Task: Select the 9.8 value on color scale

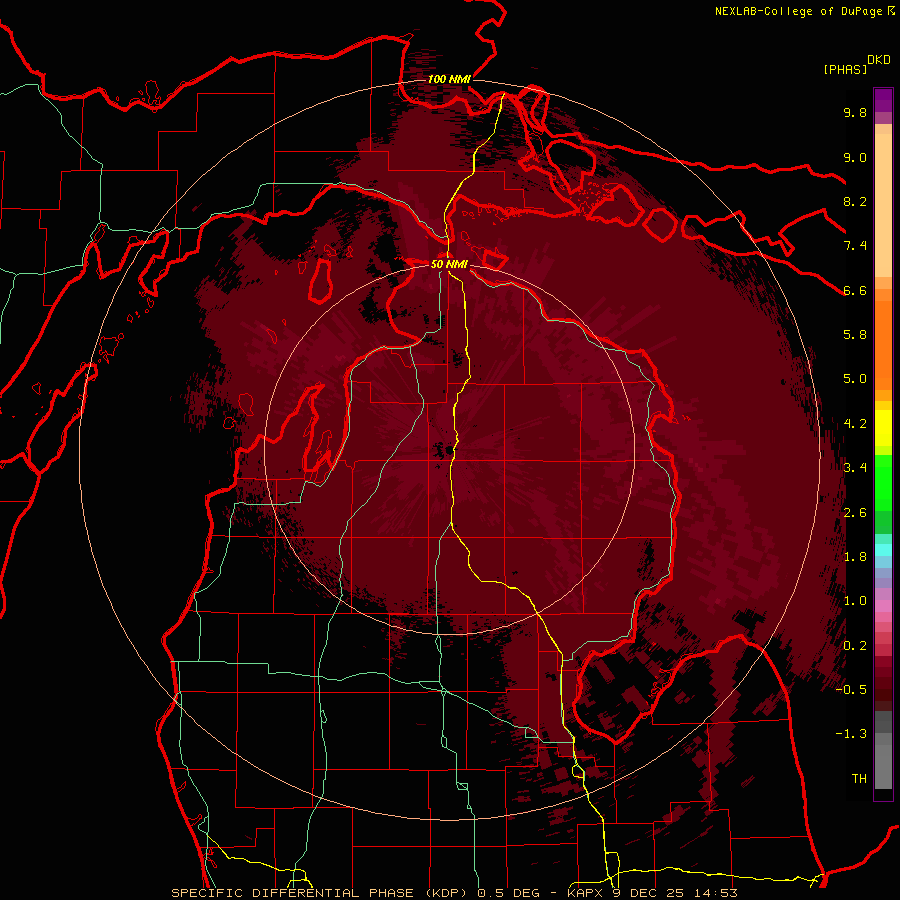Action: [x=855, y=112]
